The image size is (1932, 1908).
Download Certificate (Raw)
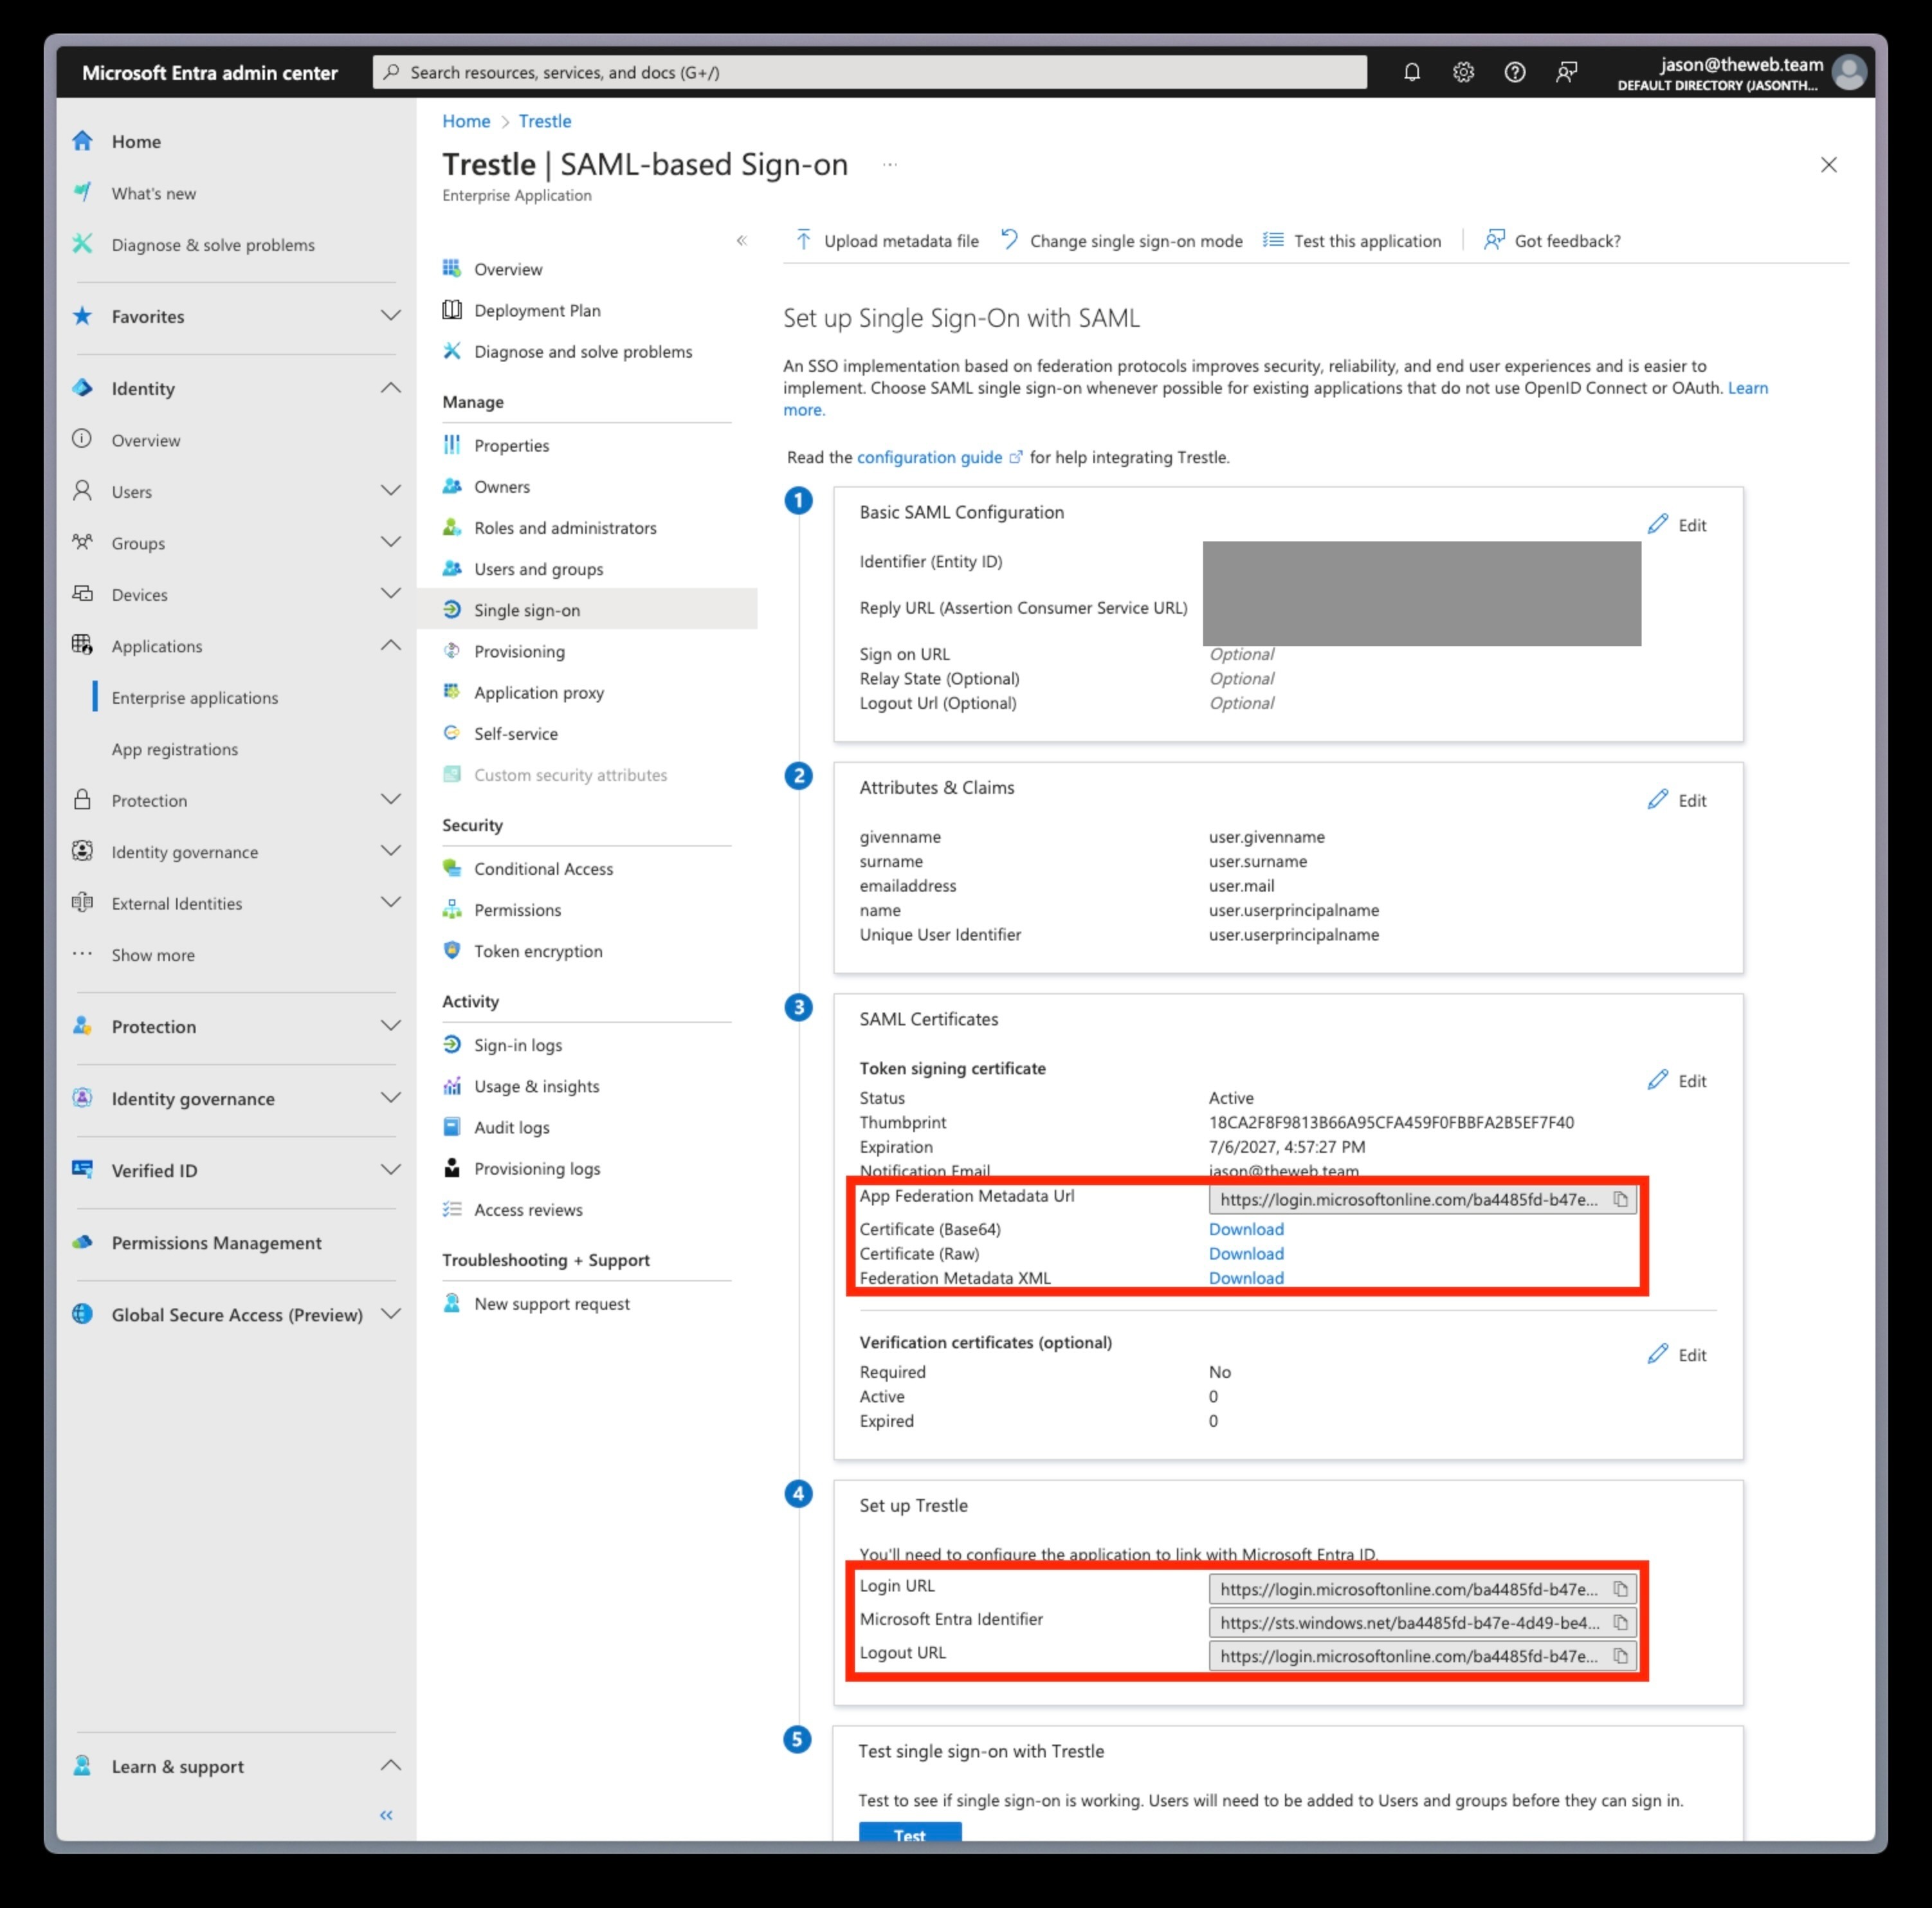(x=1246, y=1253)
